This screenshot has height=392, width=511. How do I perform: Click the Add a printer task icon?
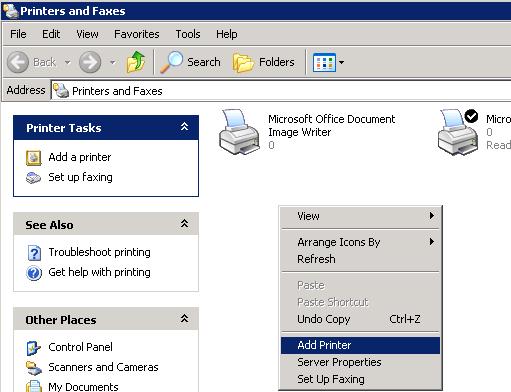[x=34, y=158]
